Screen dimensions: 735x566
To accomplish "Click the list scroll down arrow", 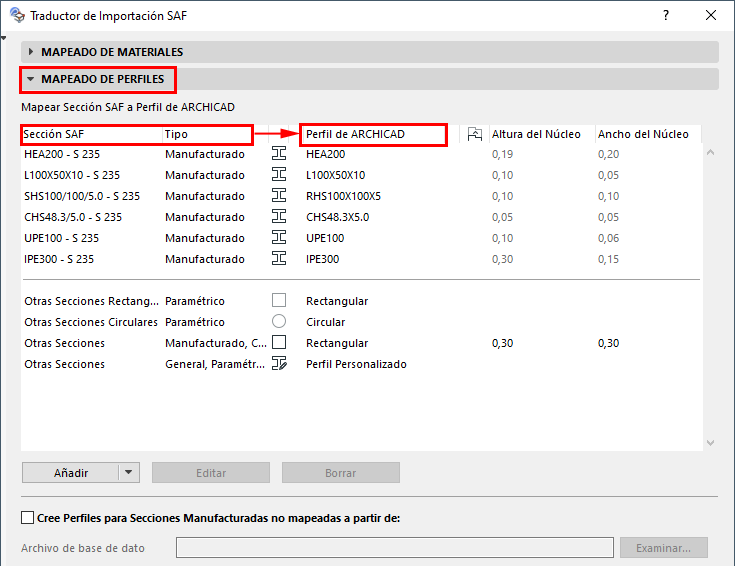I will 710,443.
